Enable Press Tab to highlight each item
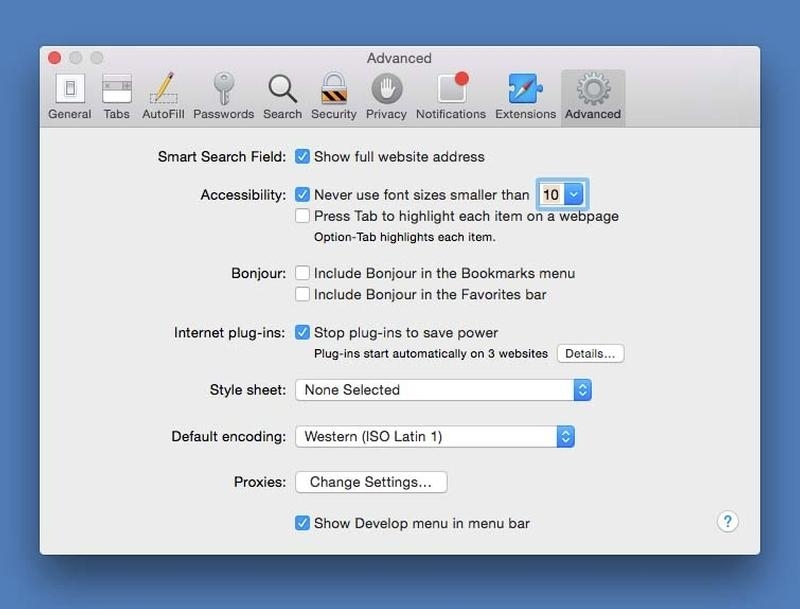 pyautogui.click(x=302, y=216)
